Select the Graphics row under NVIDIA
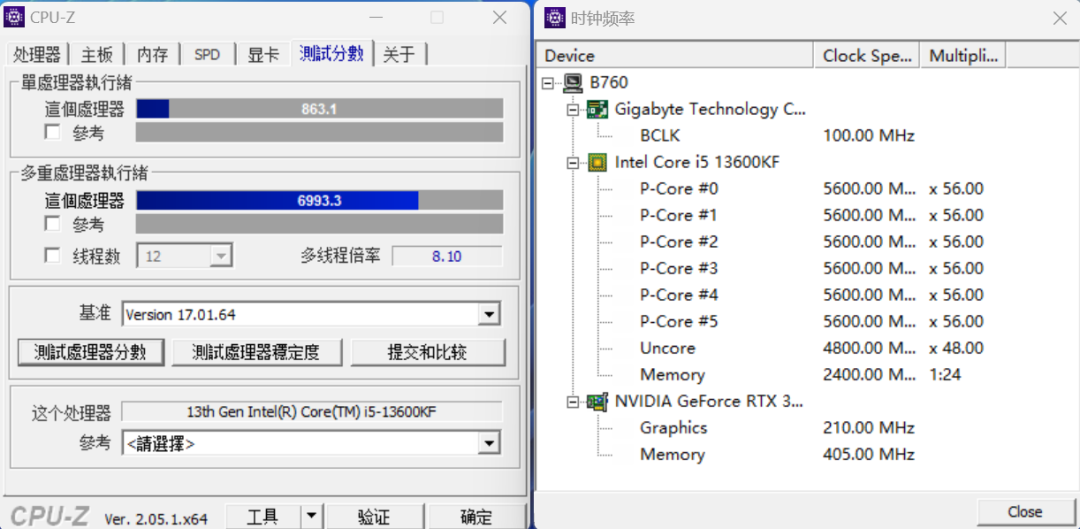 point(673,428)
